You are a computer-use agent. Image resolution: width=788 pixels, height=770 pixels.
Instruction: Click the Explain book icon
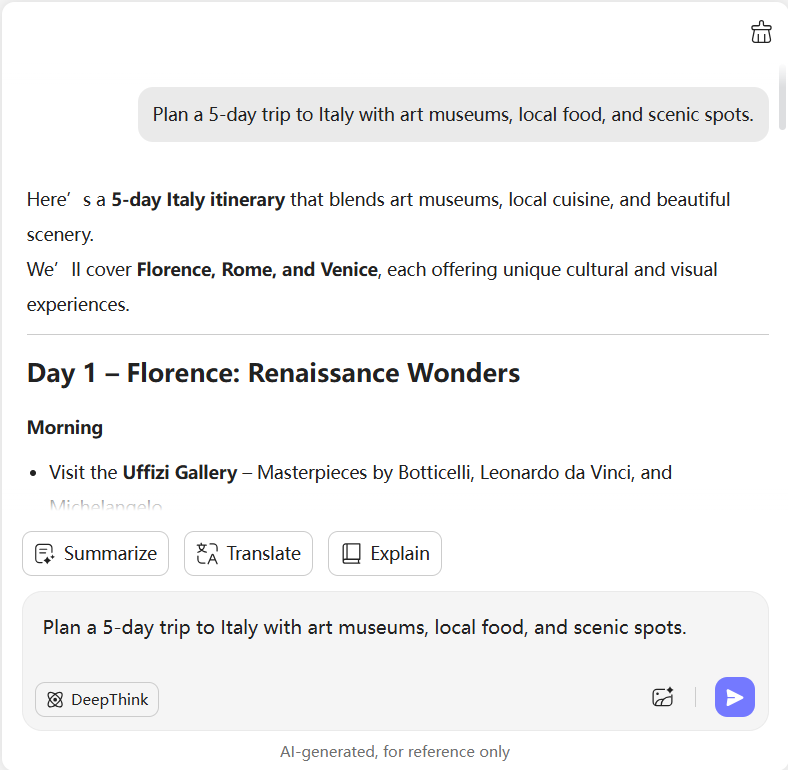point(351,554)
